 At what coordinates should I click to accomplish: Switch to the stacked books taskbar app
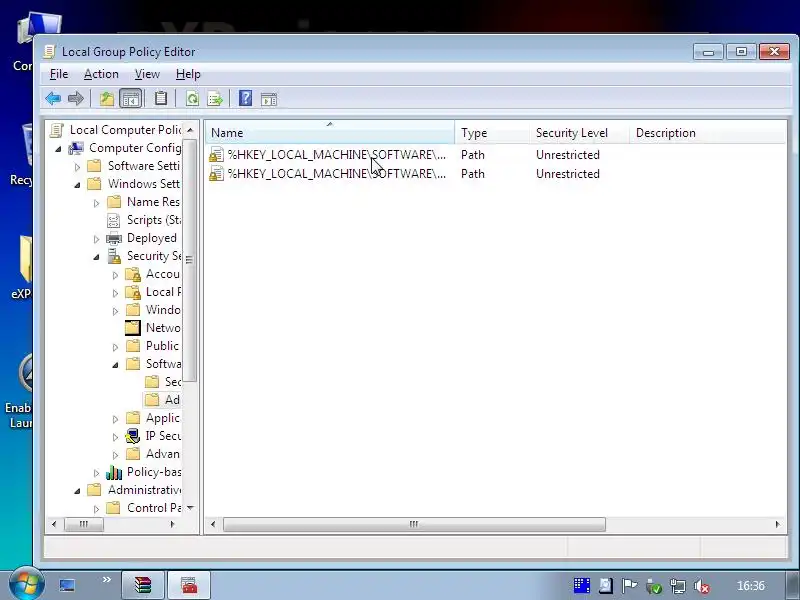coord(143,585)
